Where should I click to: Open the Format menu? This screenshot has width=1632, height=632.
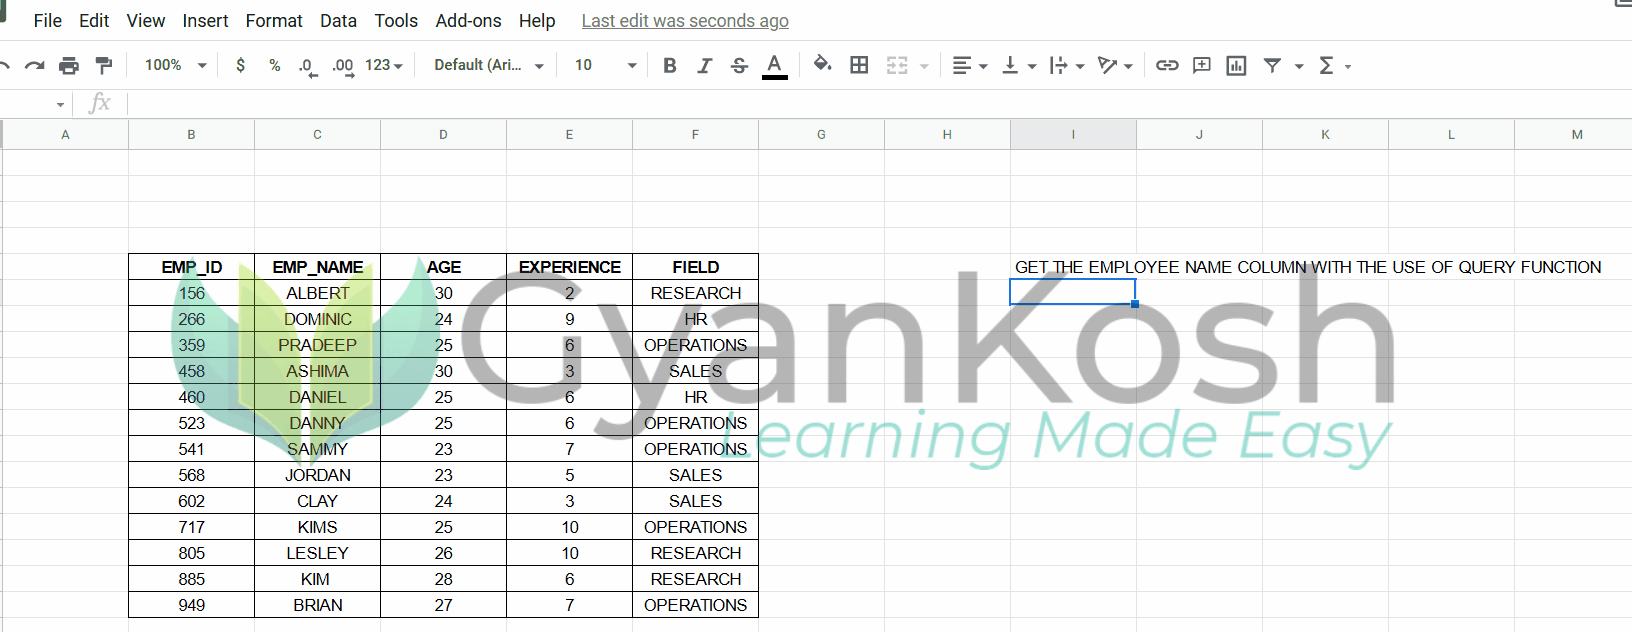click(x=274, y=20)
